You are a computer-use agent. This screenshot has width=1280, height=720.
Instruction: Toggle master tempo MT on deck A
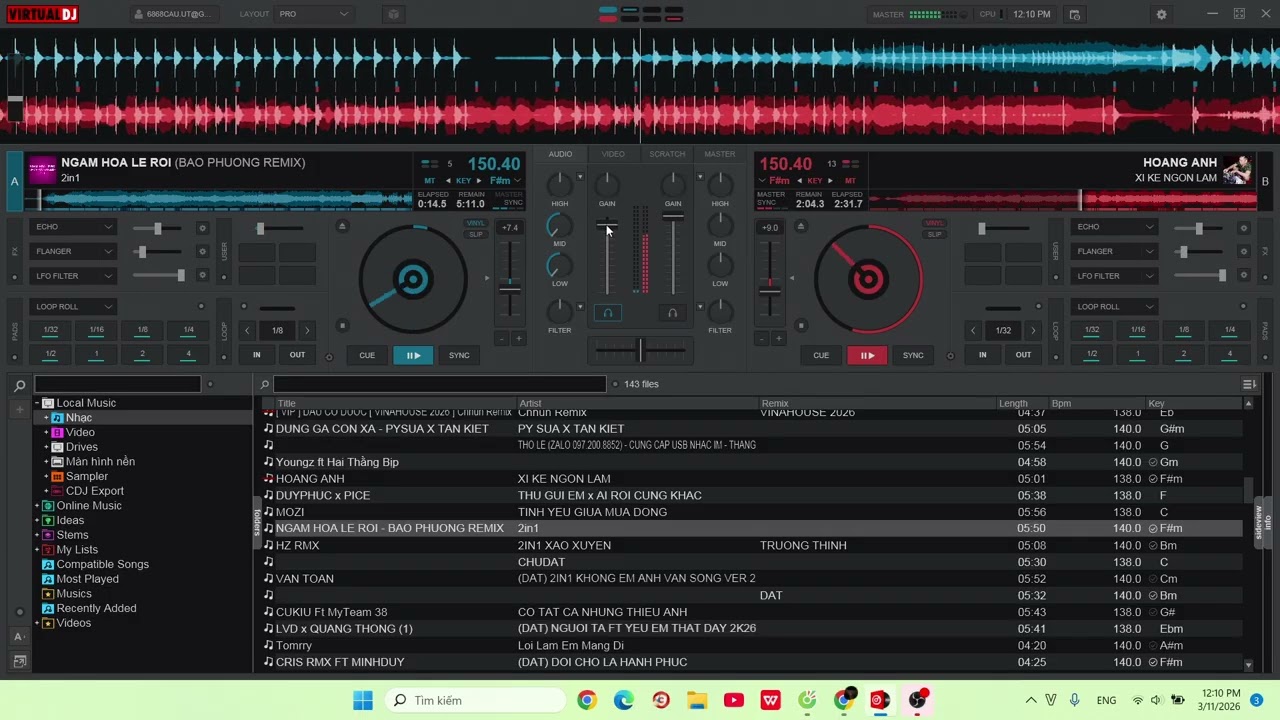(x=429, y=181)
